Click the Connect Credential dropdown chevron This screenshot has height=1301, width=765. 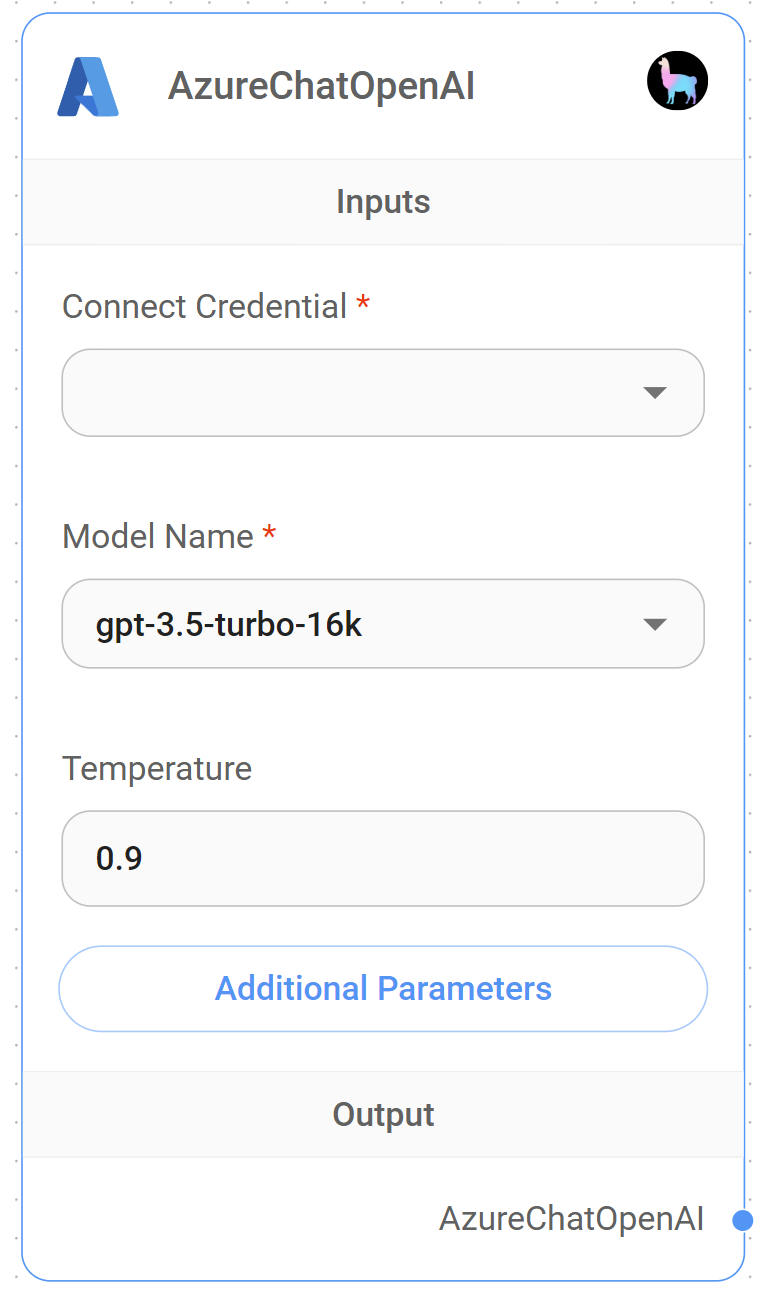click(655, 392)
